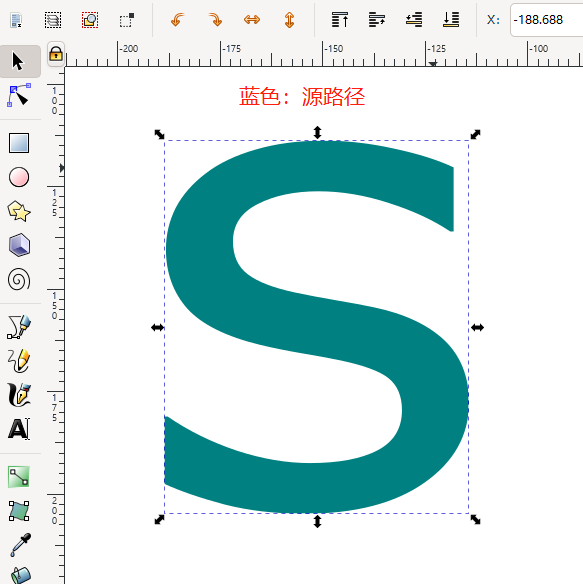
Task: Click the left-middle scale handle
Action: click(x=158, y=327)
